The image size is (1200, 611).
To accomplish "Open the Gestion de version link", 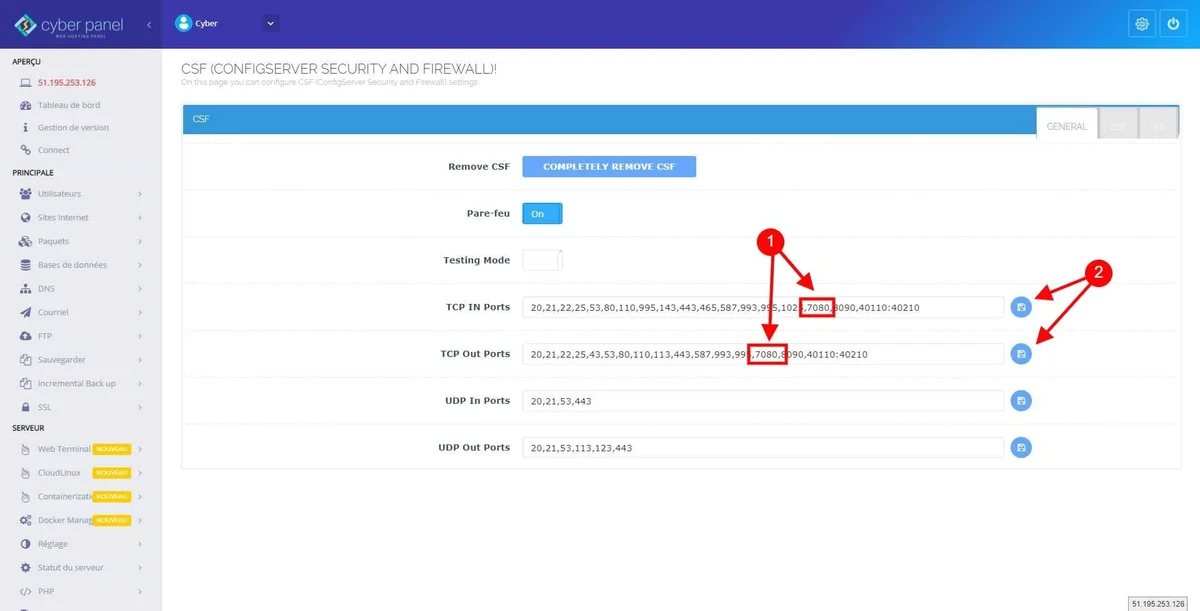I will (73, 128).
